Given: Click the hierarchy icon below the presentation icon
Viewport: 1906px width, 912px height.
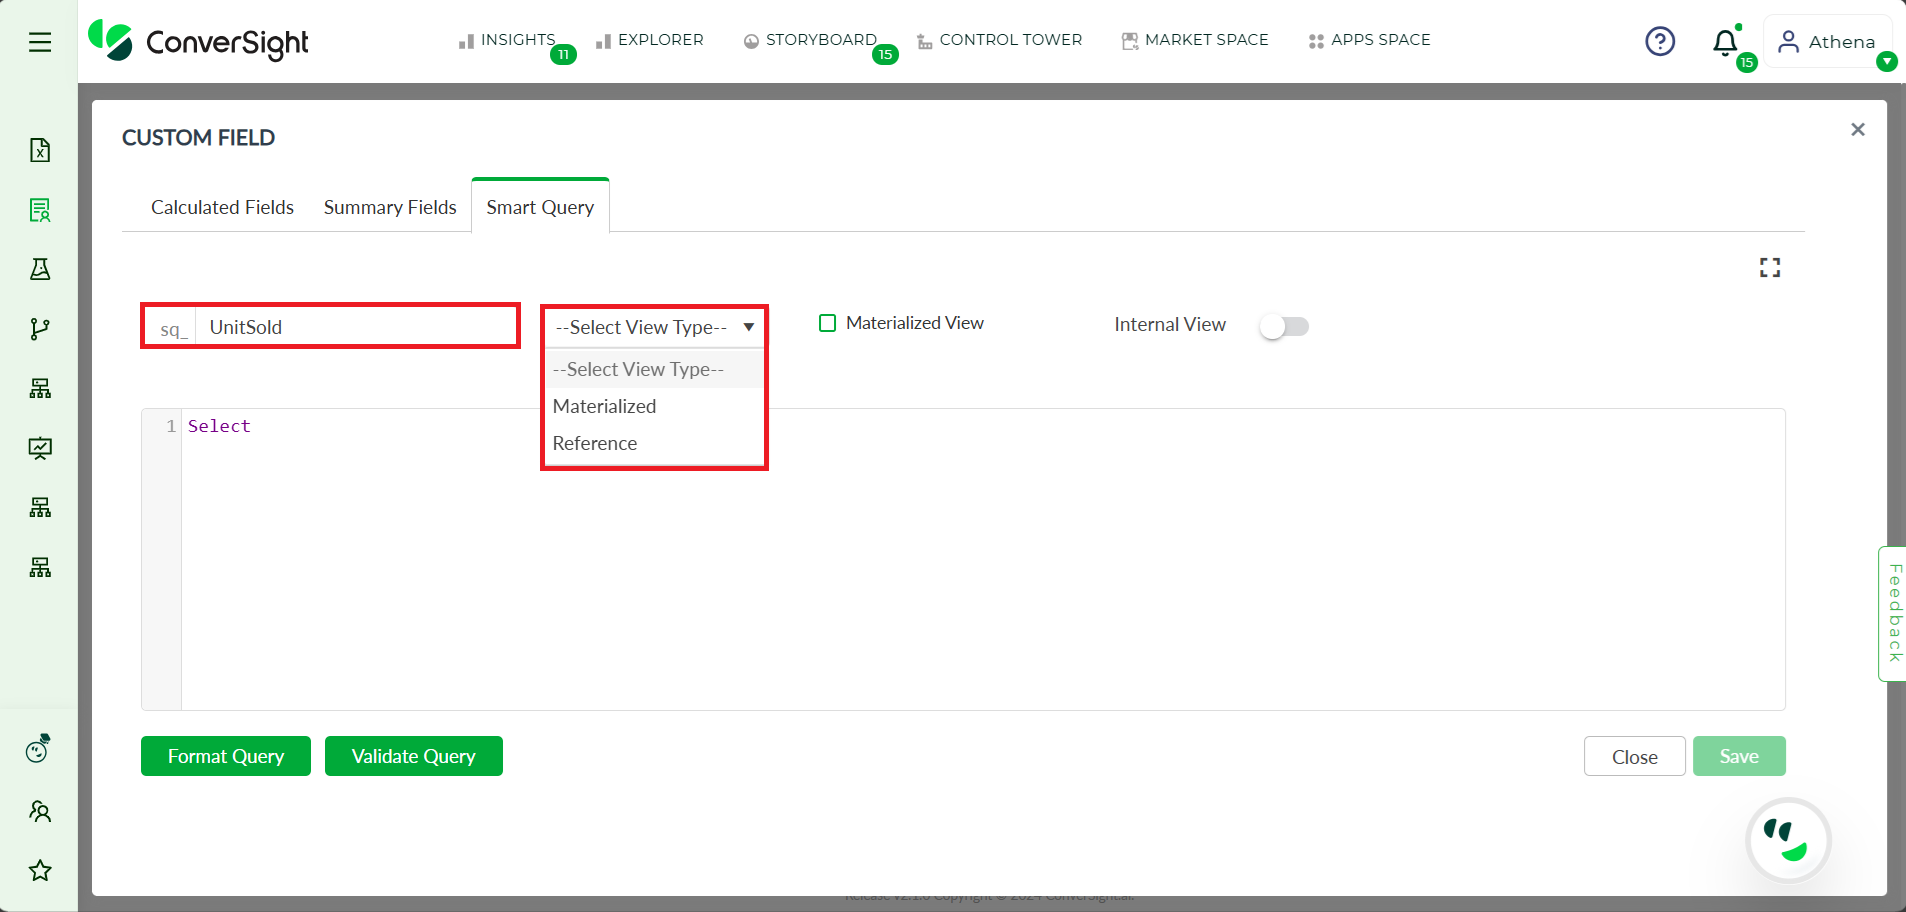Looking at the screenshot, I should (40, 507).
